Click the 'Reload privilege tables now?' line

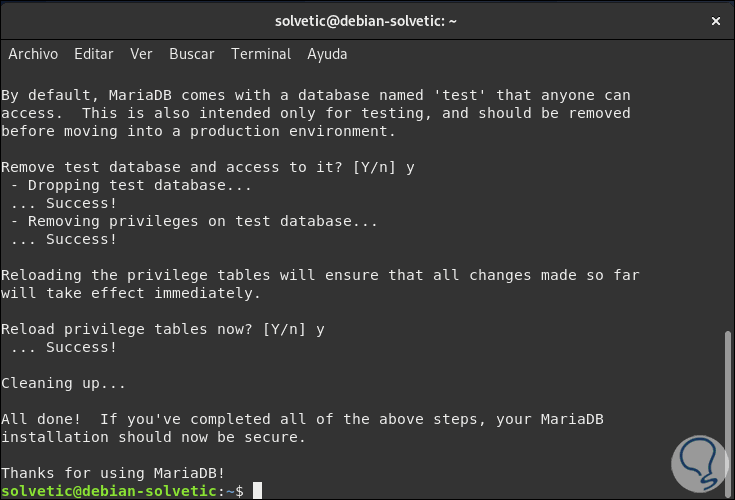(x=163, y=329)
